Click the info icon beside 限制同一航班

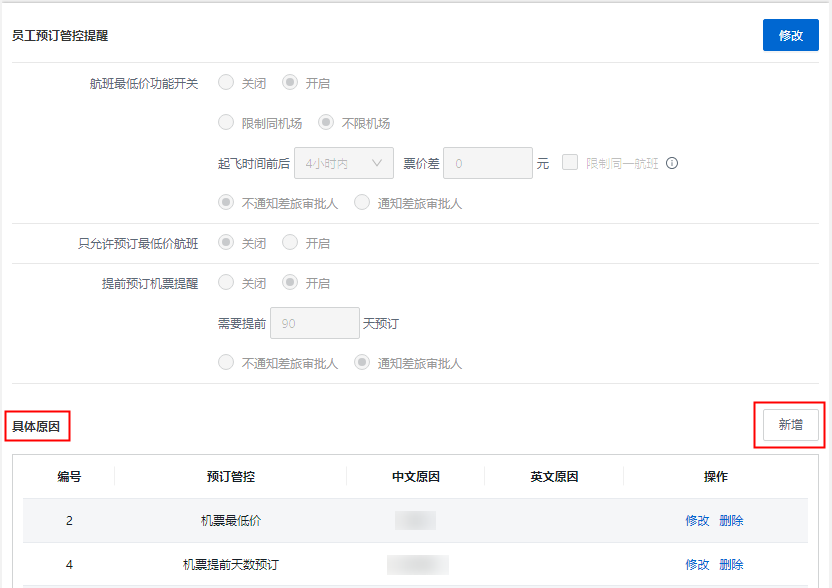tap(672, 163)
